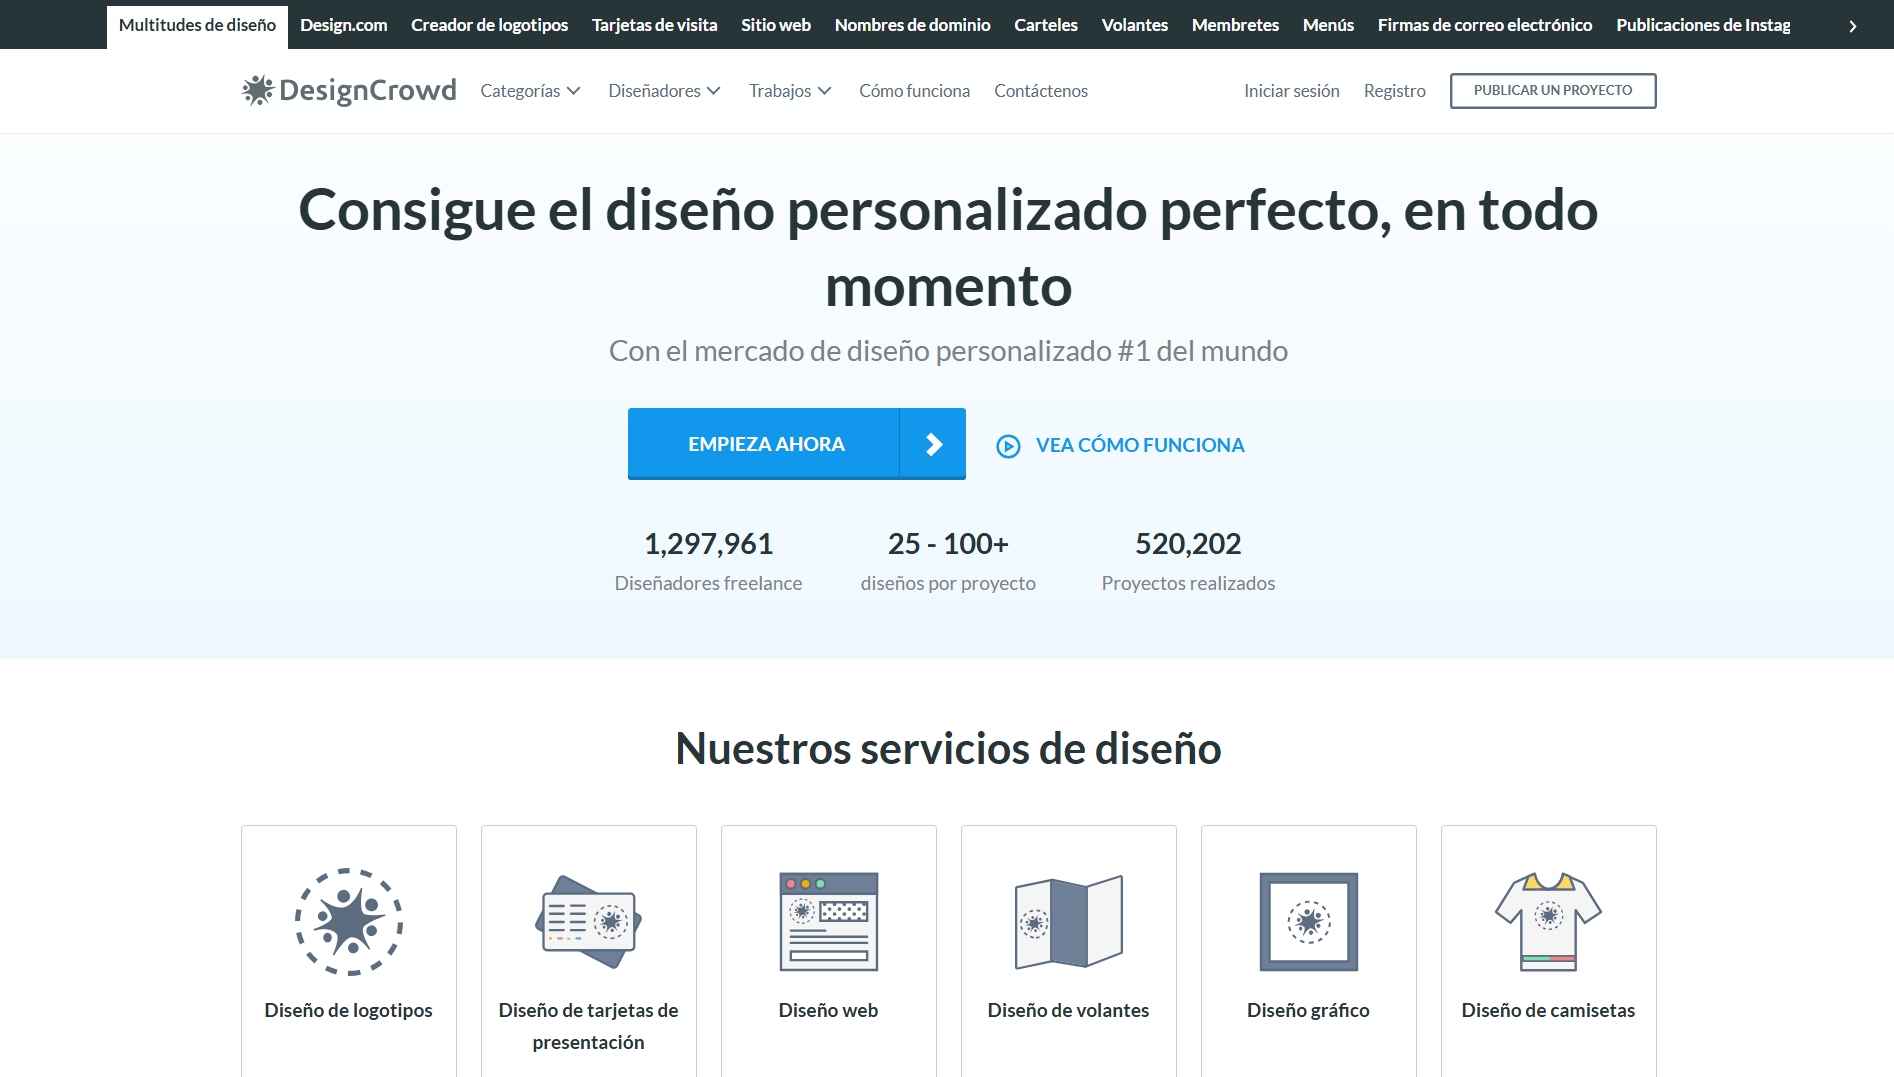Image resolution: width=1894 pixels, height=1077 pixels.
Task: Pick the t-shirt design icon
Action: tap(1548, 921)
